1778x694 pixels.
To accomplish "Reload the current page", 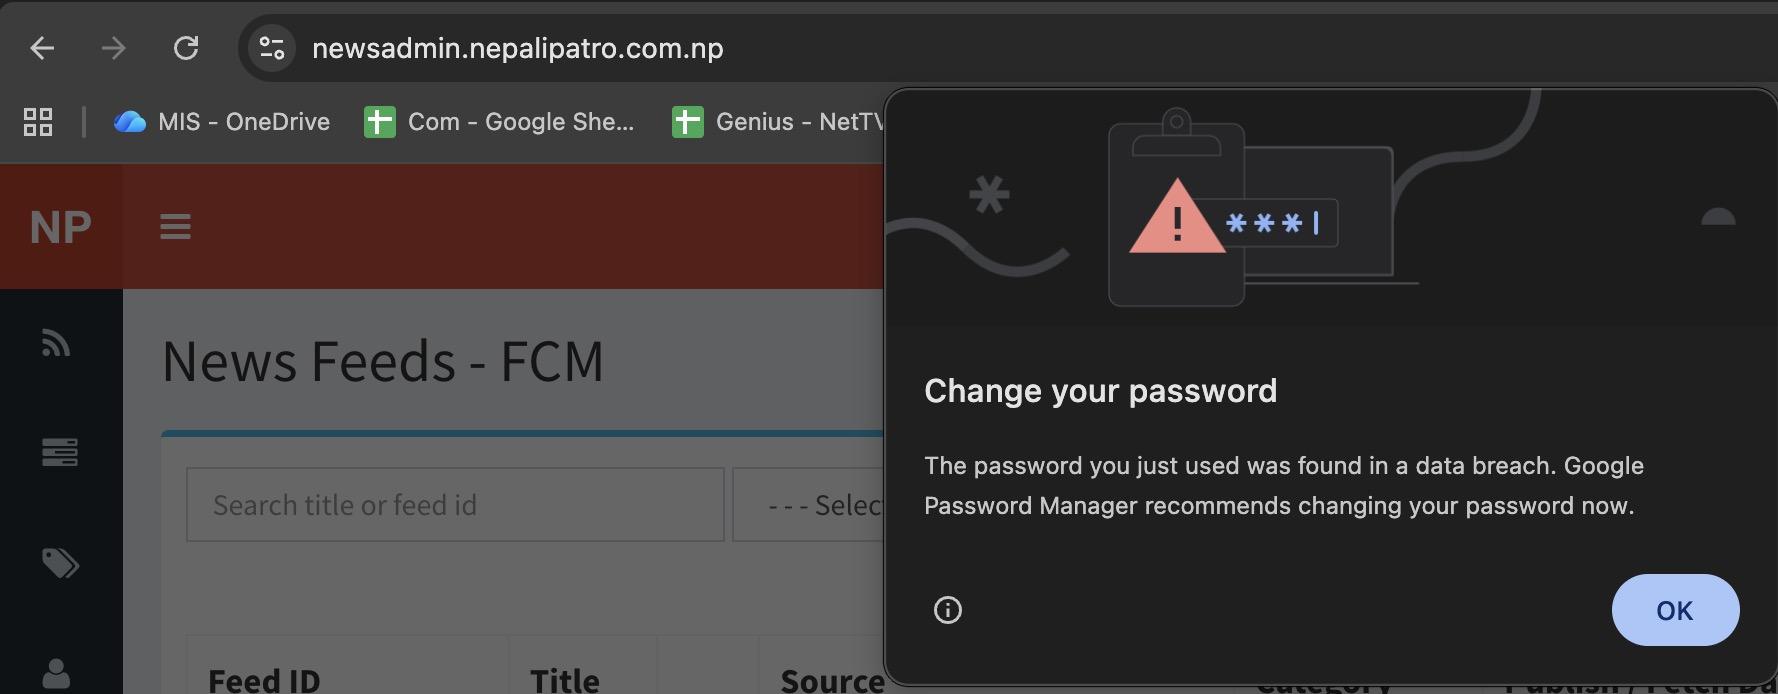I will [x=186, y=48].
